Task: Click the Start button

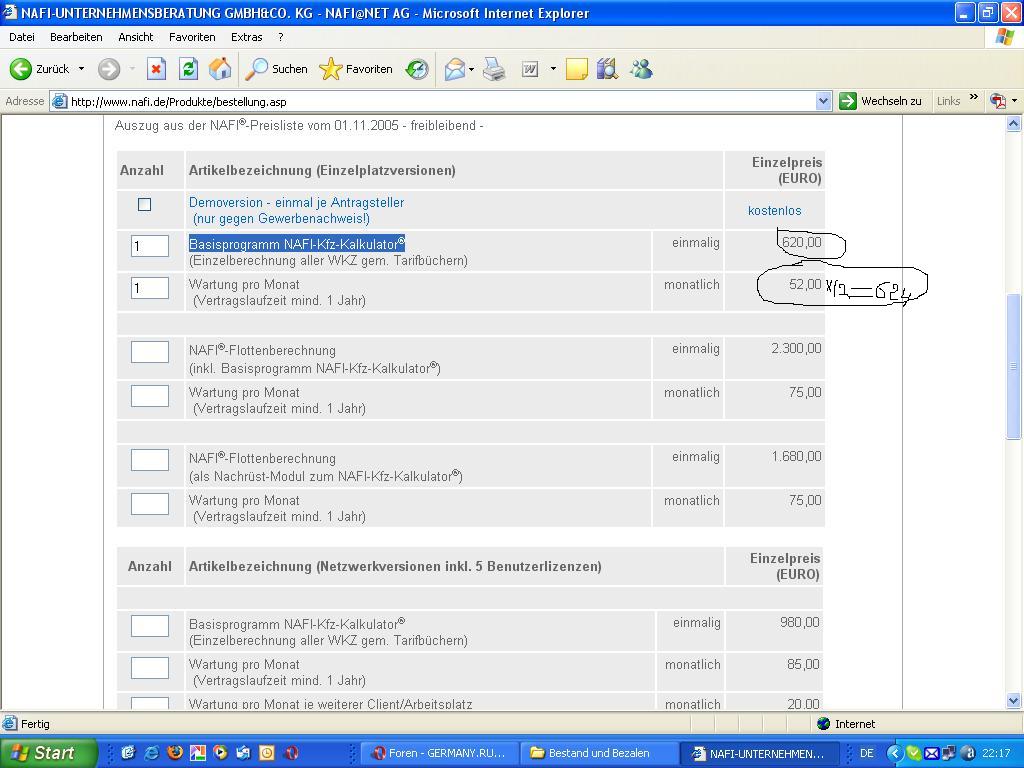Action: pyautogui.click(x=49, y=753)
